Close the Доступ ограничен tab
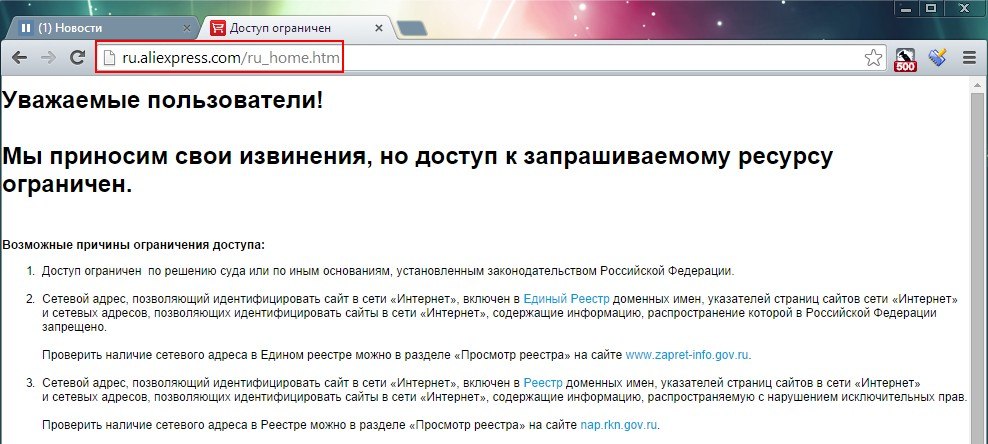 point(379,28)
